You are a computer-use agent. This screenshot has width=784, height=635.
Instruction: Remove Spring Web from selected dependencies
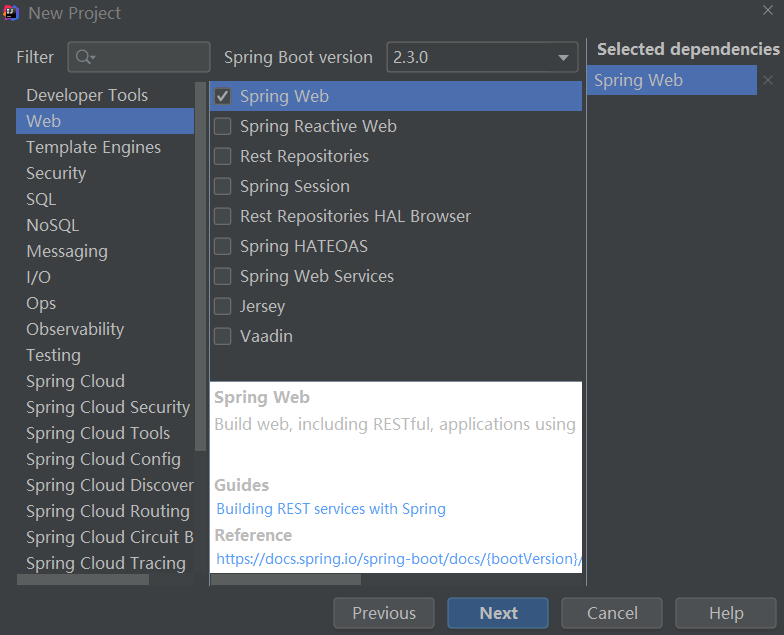(x=768, y=81)
